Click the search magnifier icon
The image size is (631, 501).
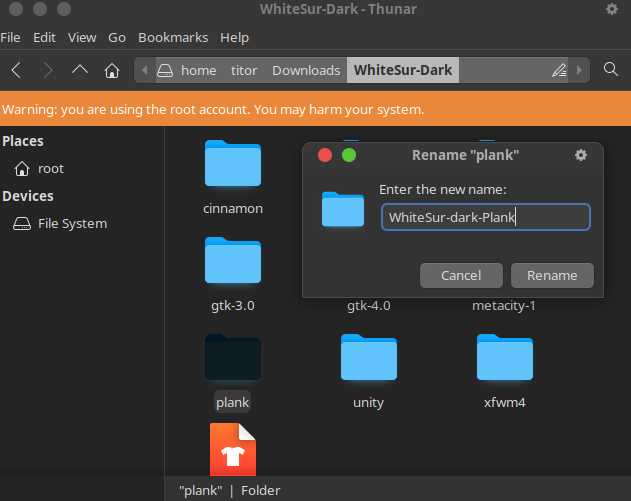coord(610,69)
